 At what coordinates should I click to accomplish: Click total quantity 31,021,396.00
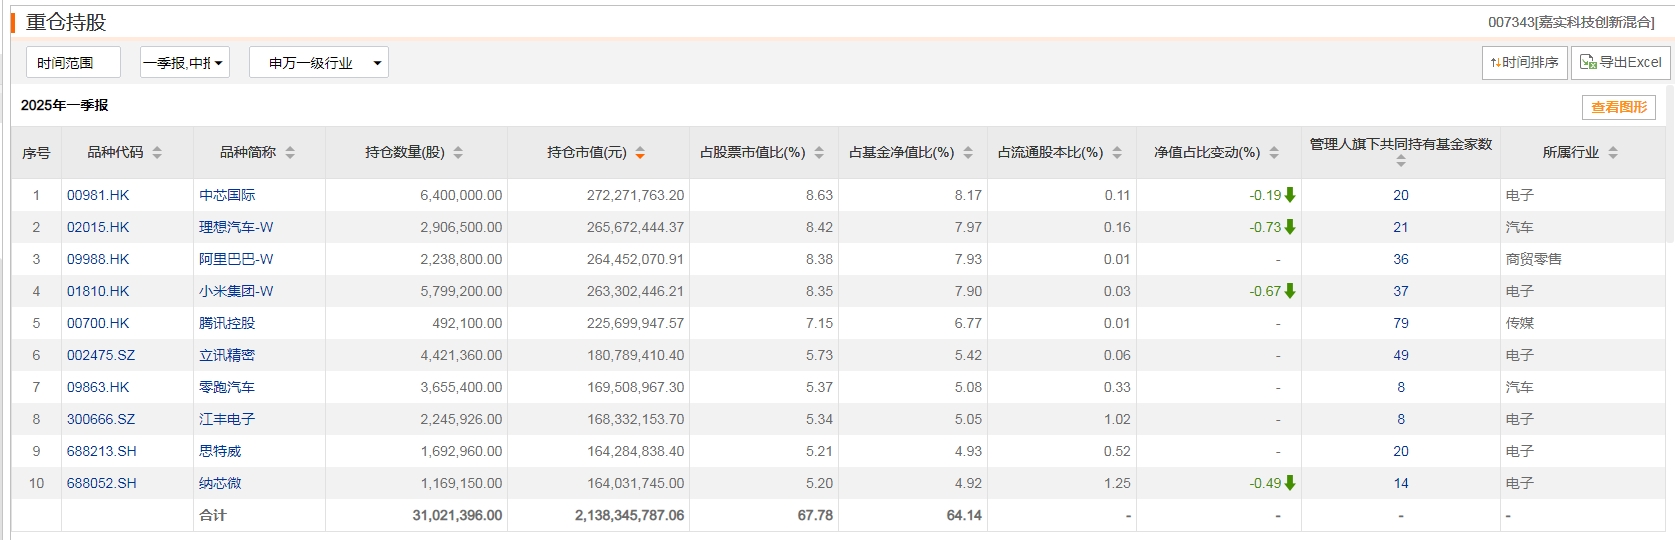[x=457, y=515]
